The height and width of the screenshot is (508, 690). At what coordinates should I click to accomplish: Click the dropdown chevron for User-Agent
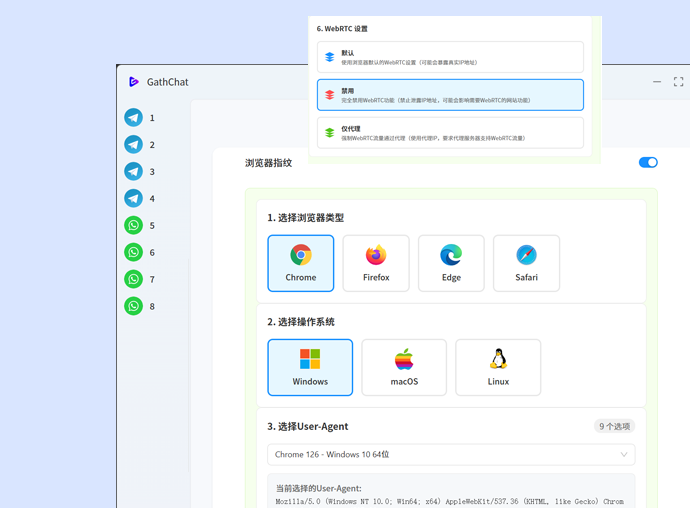pyautogui.click(x=623, y=455)
